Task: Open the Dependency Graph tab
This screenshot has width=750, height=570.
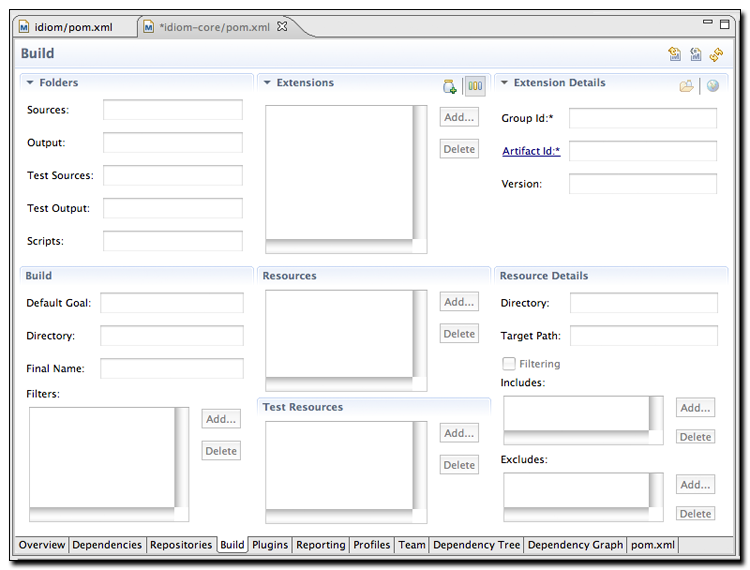Action: (575, 545)
